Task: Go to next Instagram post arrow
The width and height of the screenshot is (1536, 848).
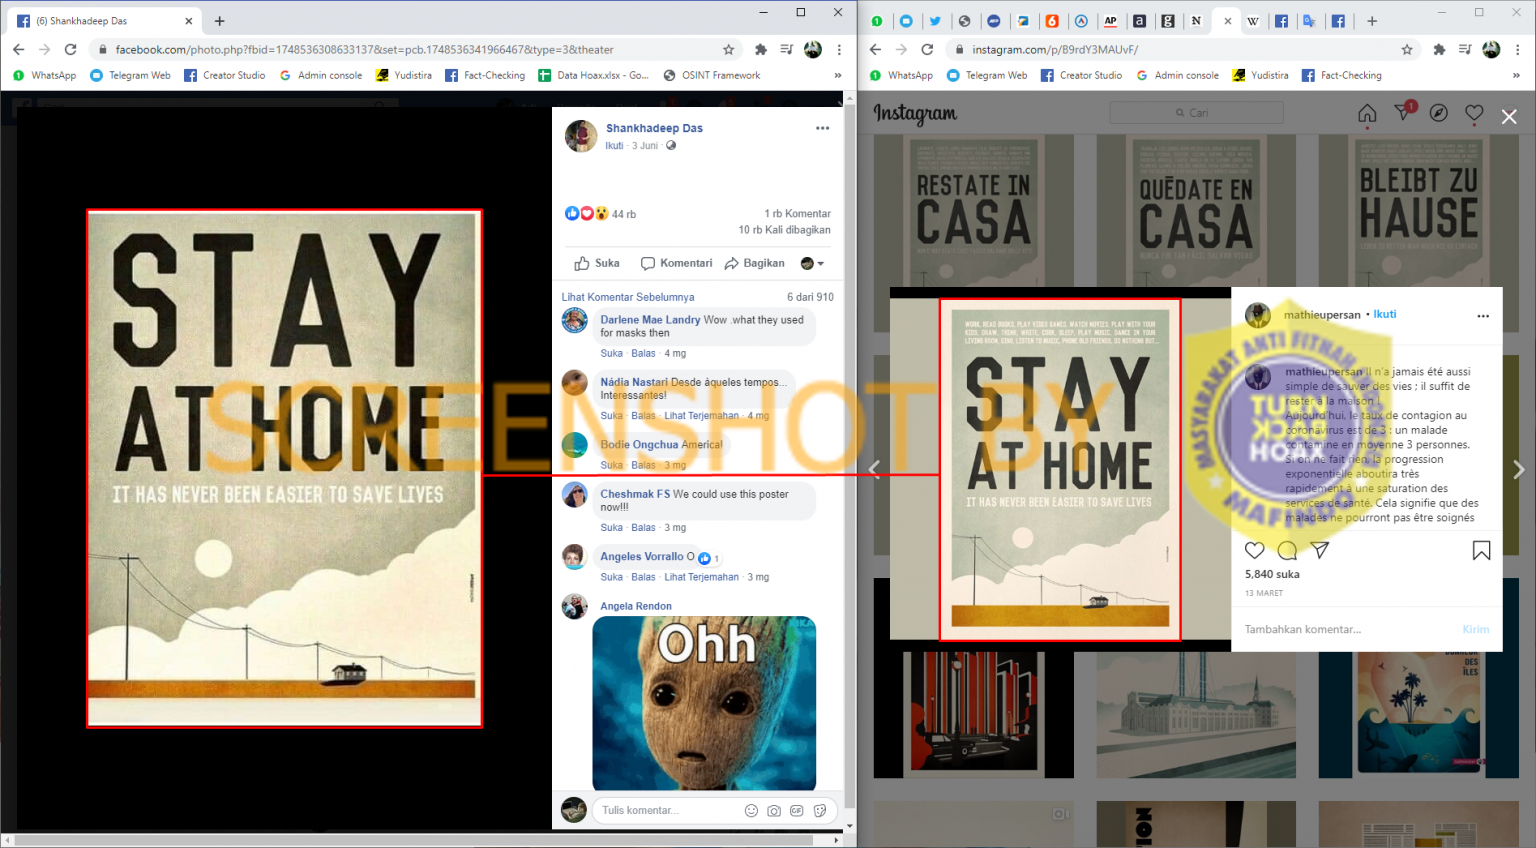Action: coord(1519,469)
